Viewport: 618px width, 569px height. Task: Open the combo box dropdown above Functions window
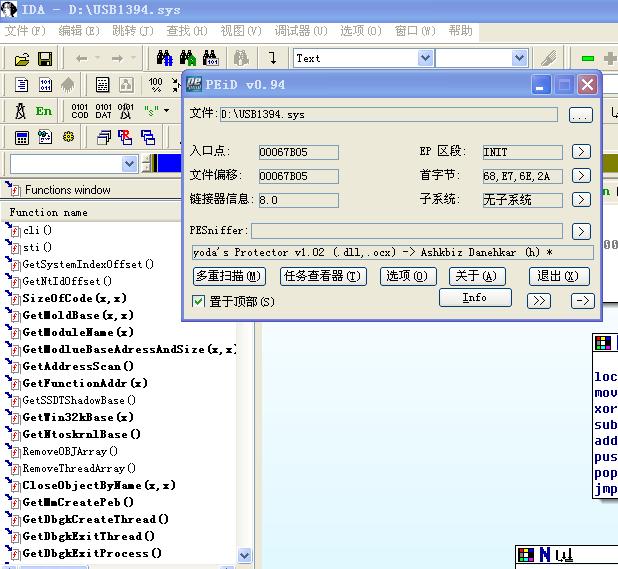coord(129,164)
